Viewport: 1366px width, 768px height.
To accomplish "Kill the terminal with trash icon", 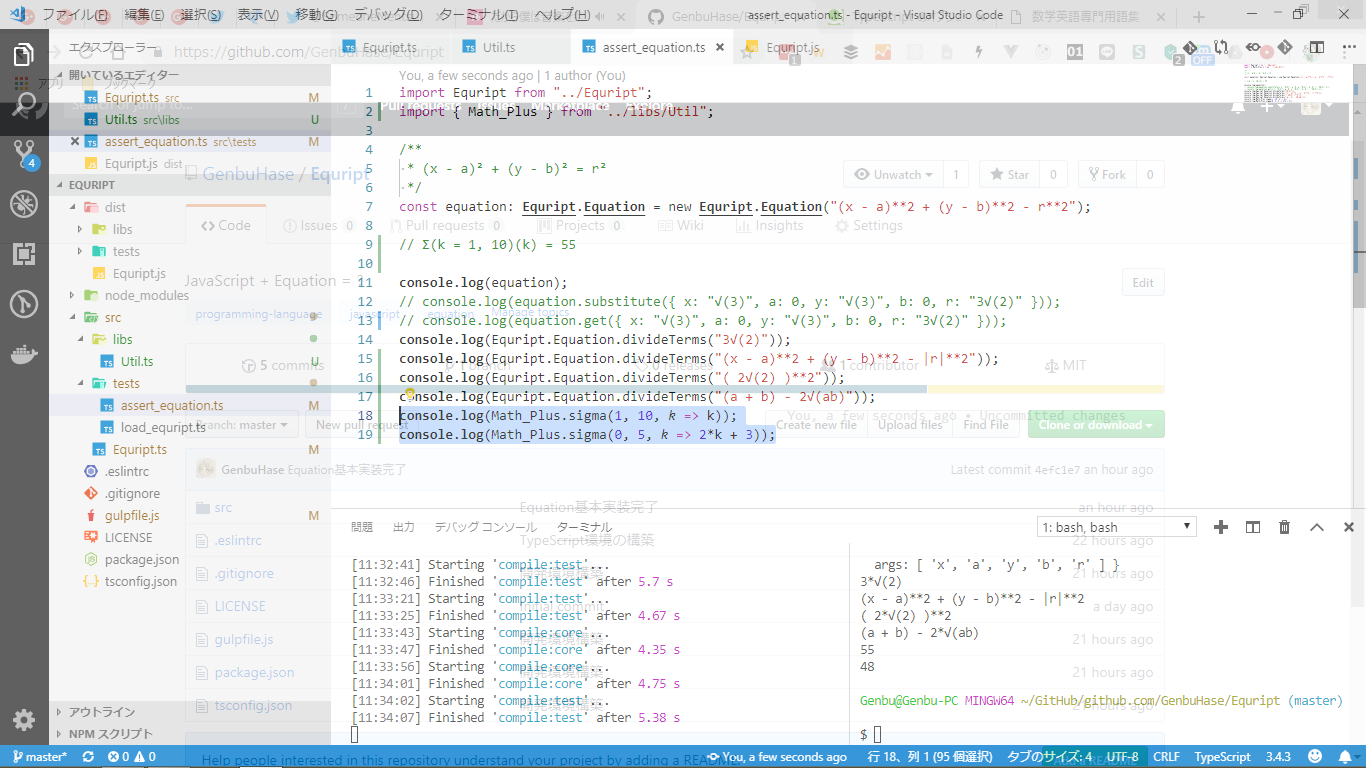I will [1285, 527].
